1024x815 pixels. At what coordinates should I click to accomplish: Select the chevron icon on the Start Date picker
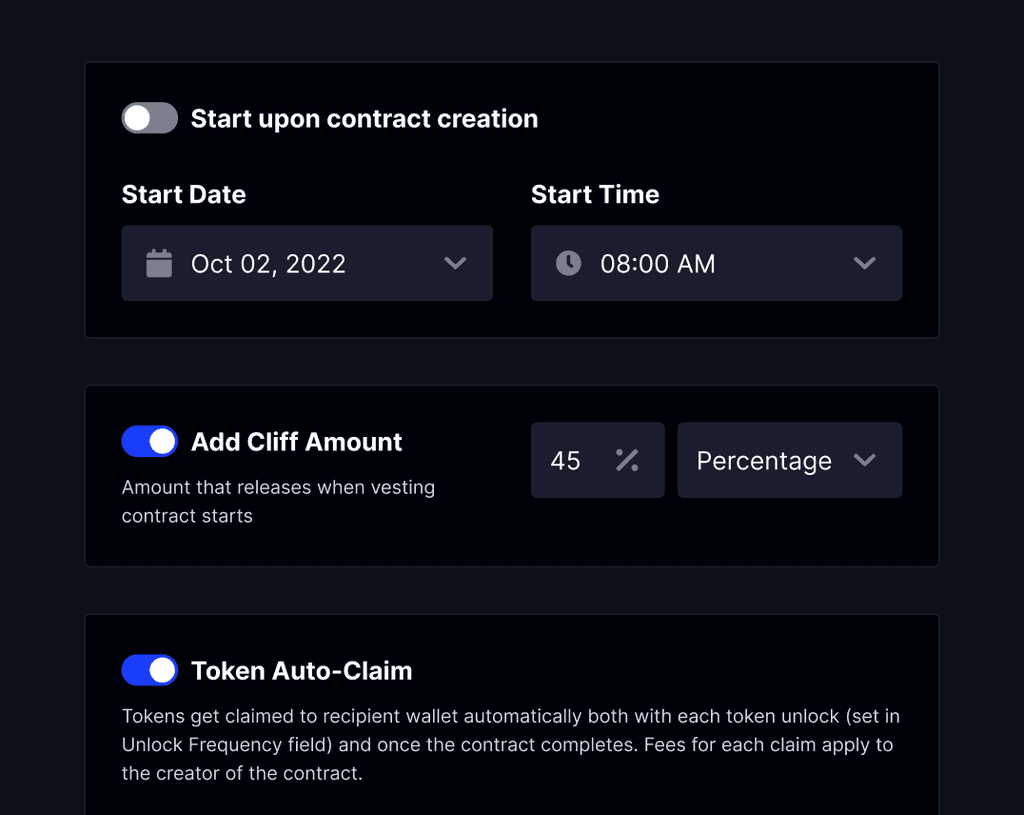456,263
